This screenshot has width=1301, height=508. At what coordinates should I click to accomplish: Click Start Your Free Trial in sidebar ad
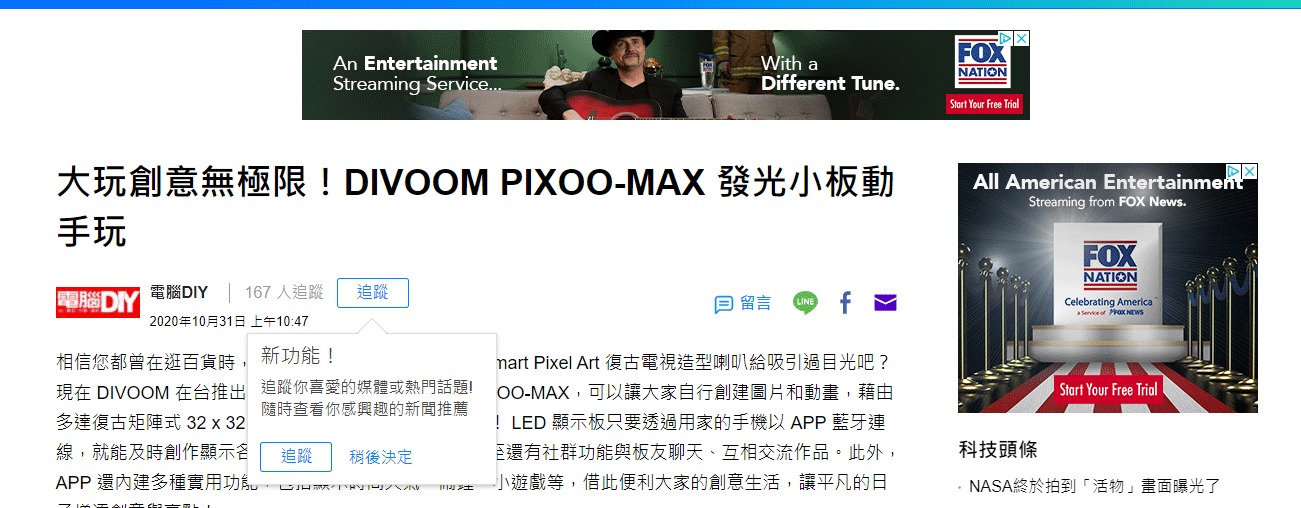click(1108, 390)
